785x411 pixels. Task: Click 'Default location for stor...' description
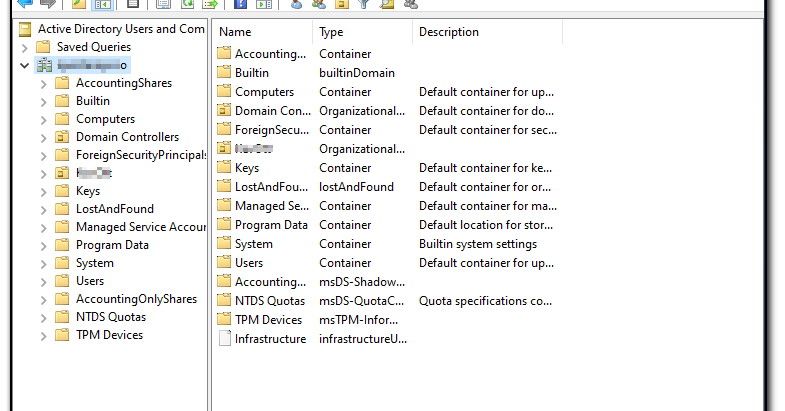click(x=486, y=225)
